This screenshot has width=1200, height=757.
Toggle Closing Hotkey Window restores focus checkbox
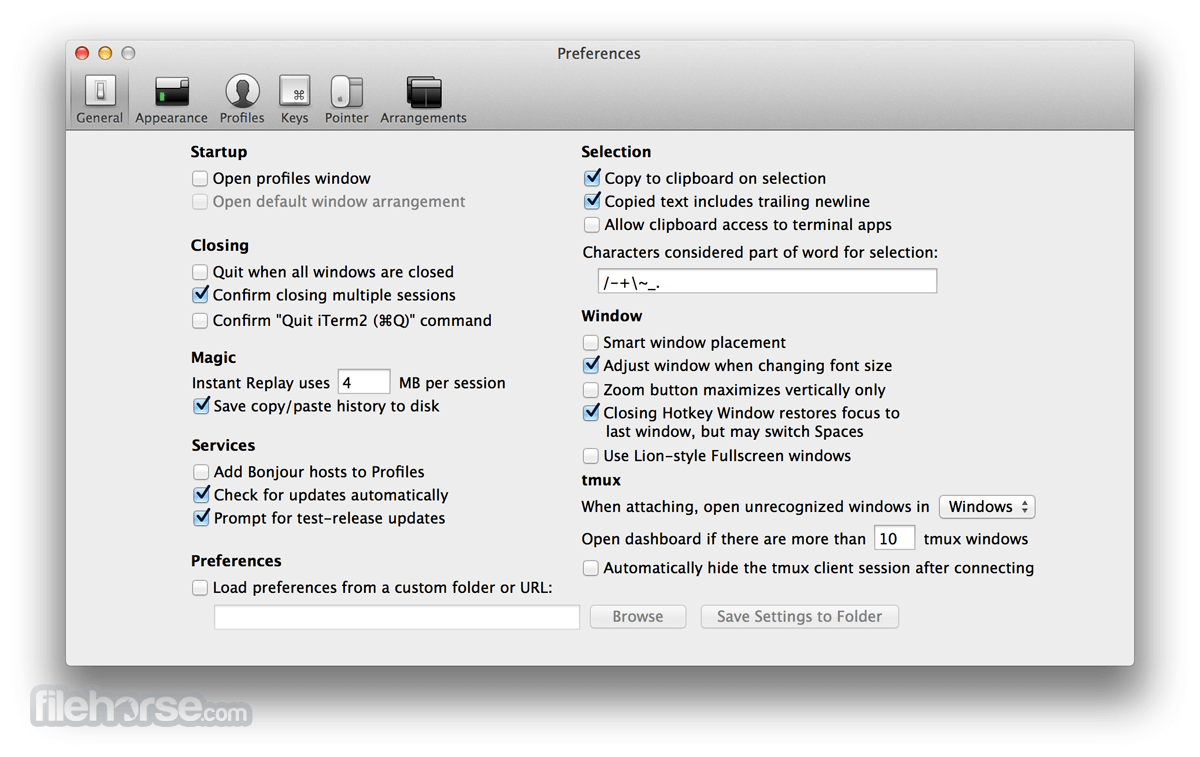click(x=591, y=413)
